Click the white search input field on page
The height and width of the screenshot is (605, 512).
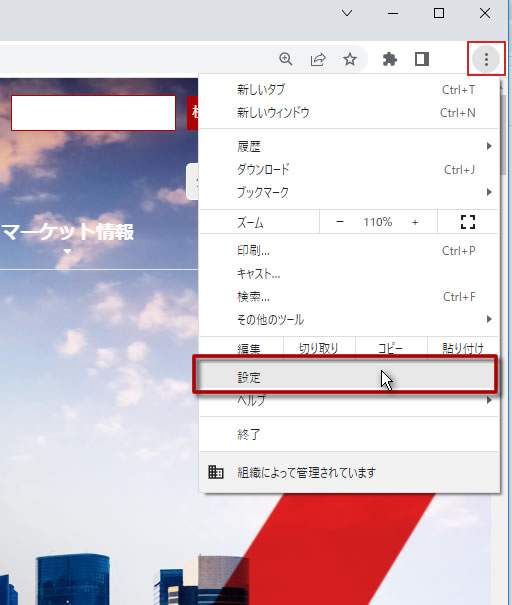point(93,113)
